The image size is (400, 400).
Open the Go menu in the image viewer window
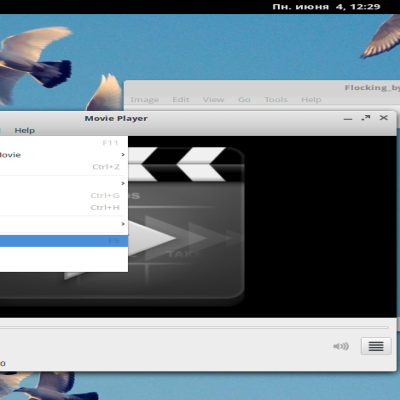coord(244,100)
